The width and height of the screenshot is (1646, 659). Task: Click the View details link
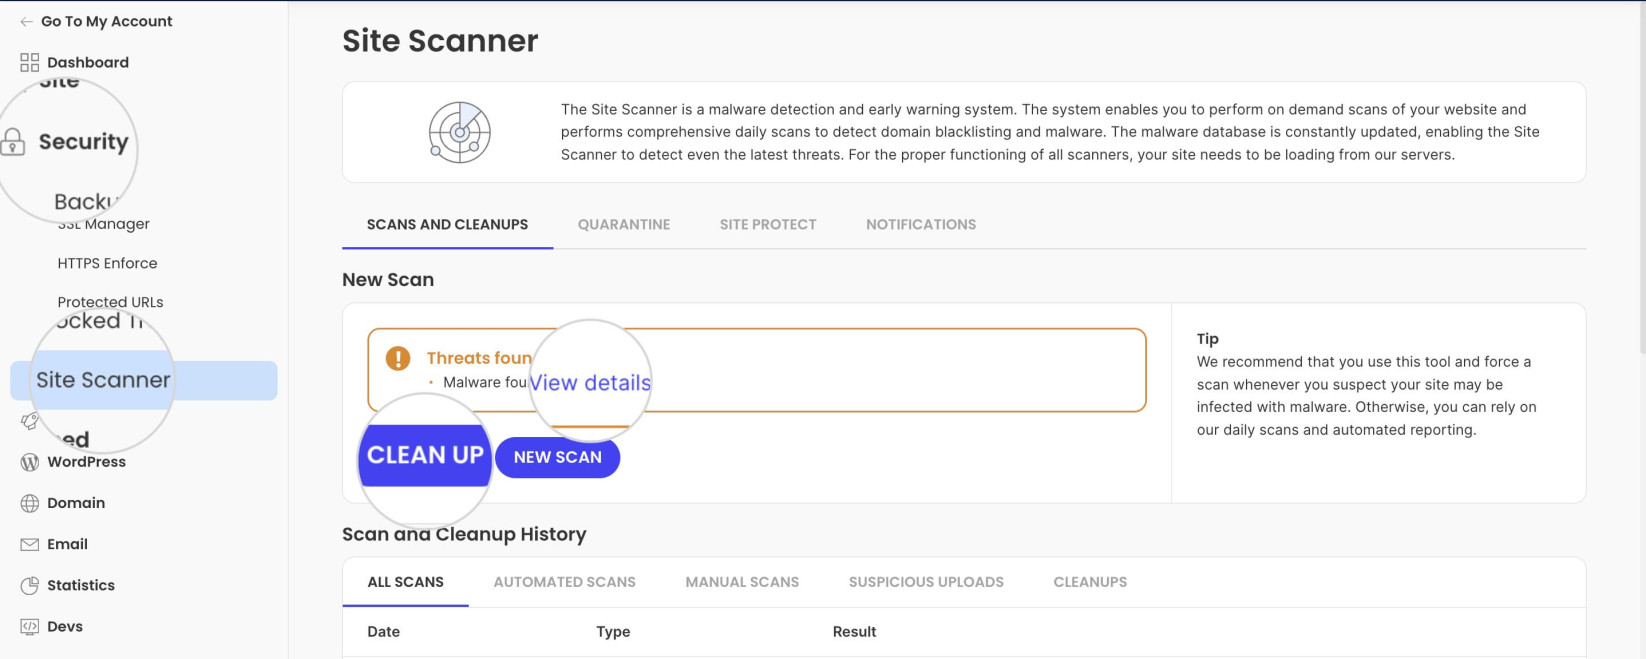click(x=590, y=383)
